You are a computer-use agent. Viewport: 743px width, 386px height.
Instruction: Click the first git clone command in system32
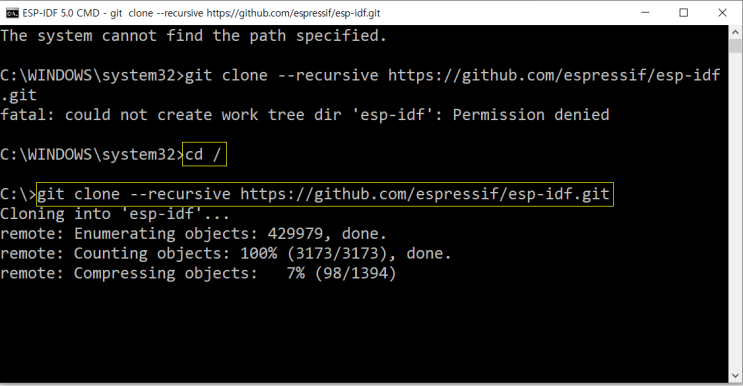click(453, 75)
